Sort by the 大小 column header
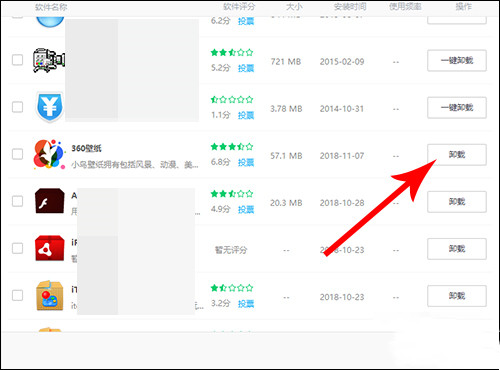The image size is (500, 370). pos(294,7)
